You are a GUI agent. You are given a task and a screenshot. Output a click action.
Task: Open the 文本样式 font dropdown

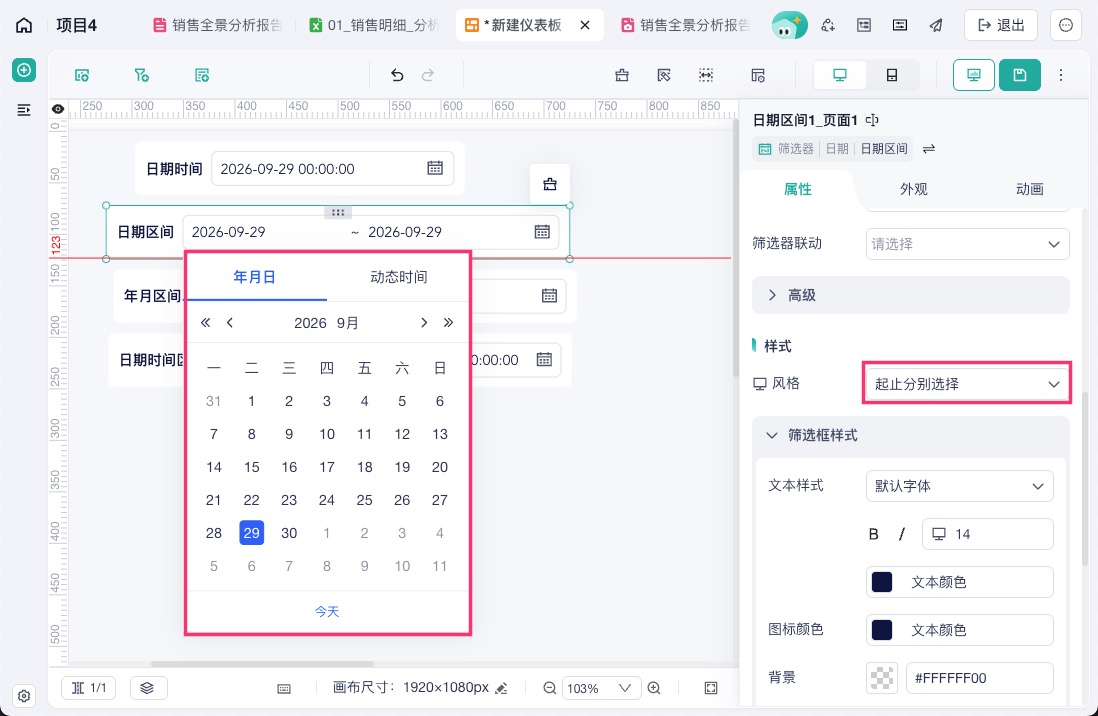point(959,486)
